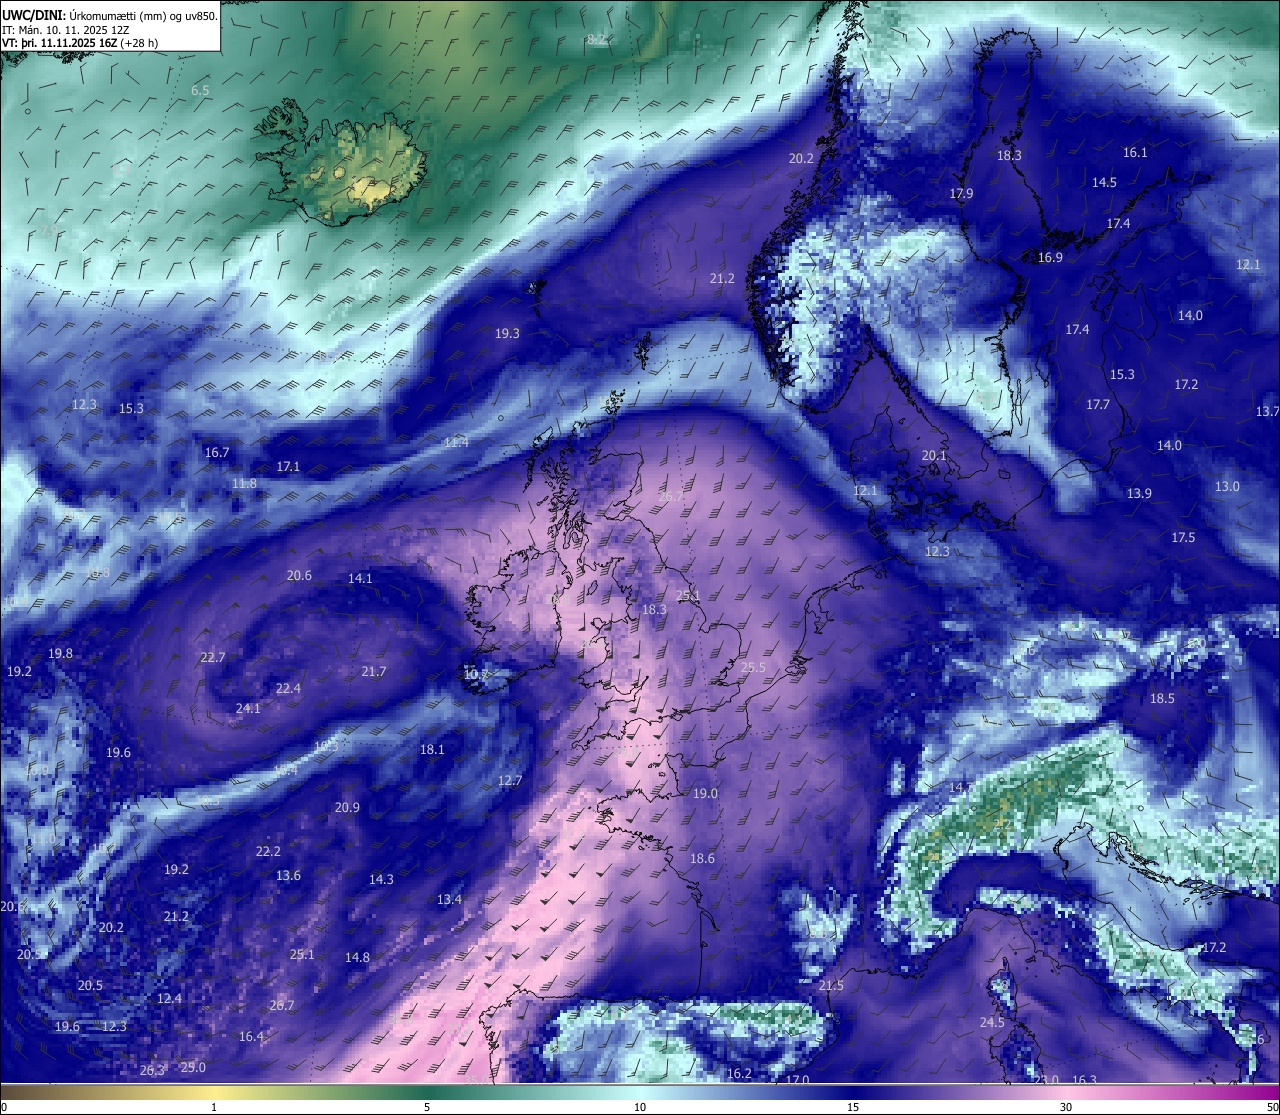1280x1115 pixels.
Task: Select the 12.7 value label
Action: [x=510, y=781]
